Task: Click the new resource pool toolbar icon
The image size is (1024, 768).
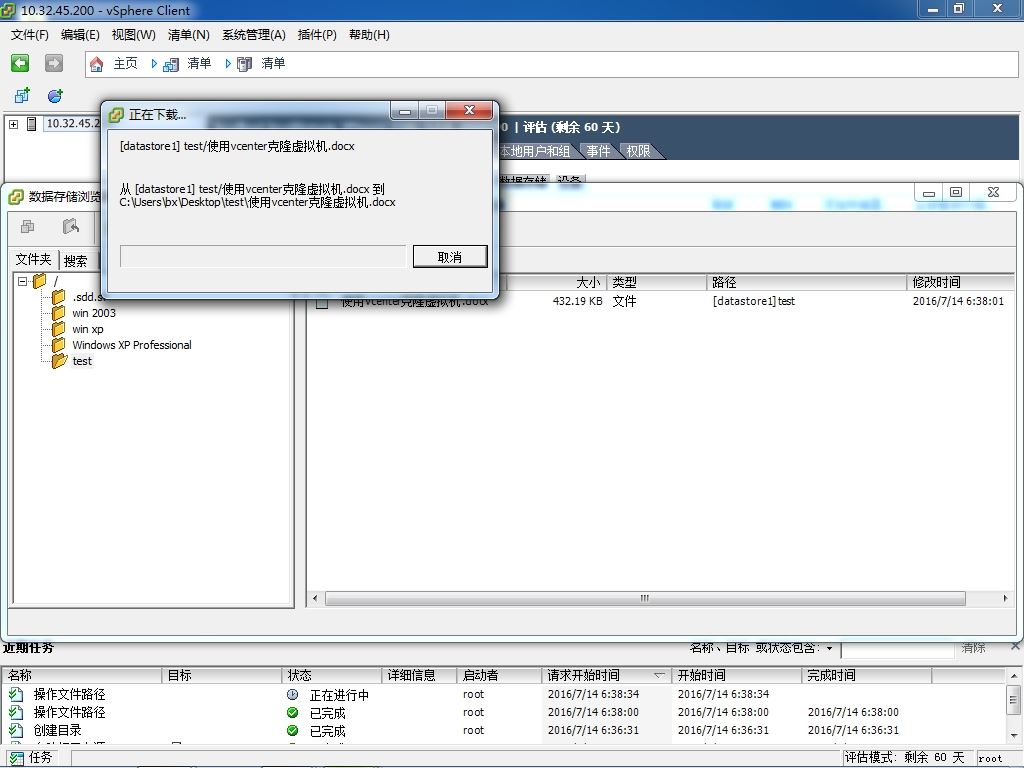Action: pos(56,96)
